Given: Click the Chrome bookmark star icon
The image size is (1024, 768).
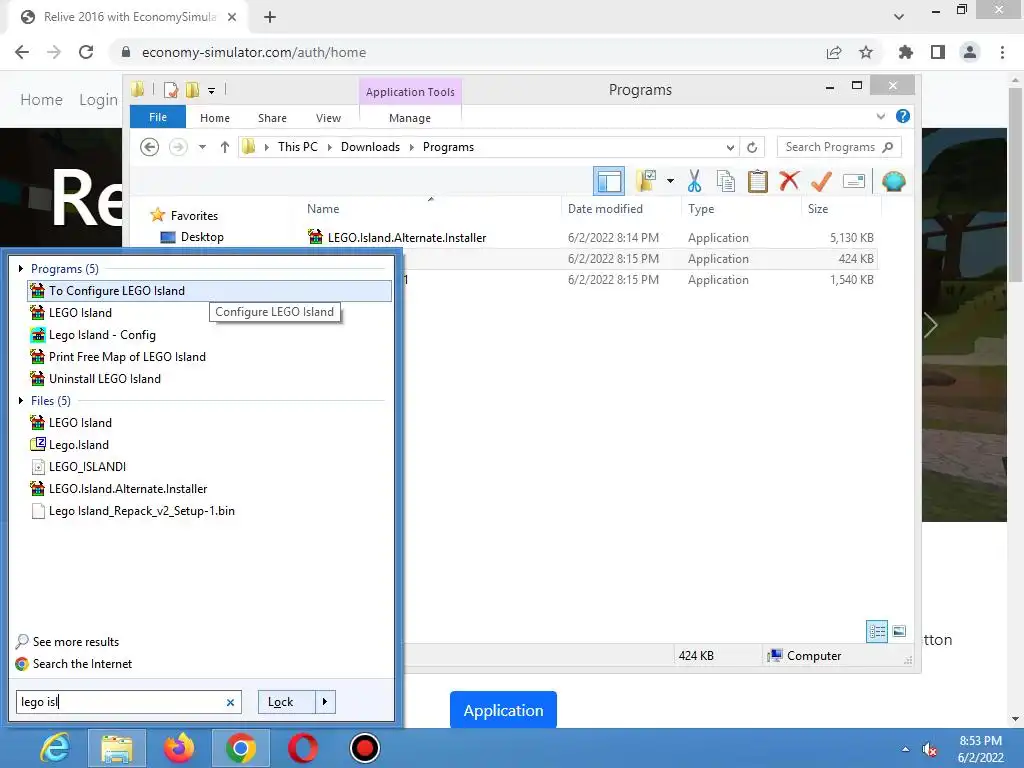Looking at the screenshot, I should 866,52.
